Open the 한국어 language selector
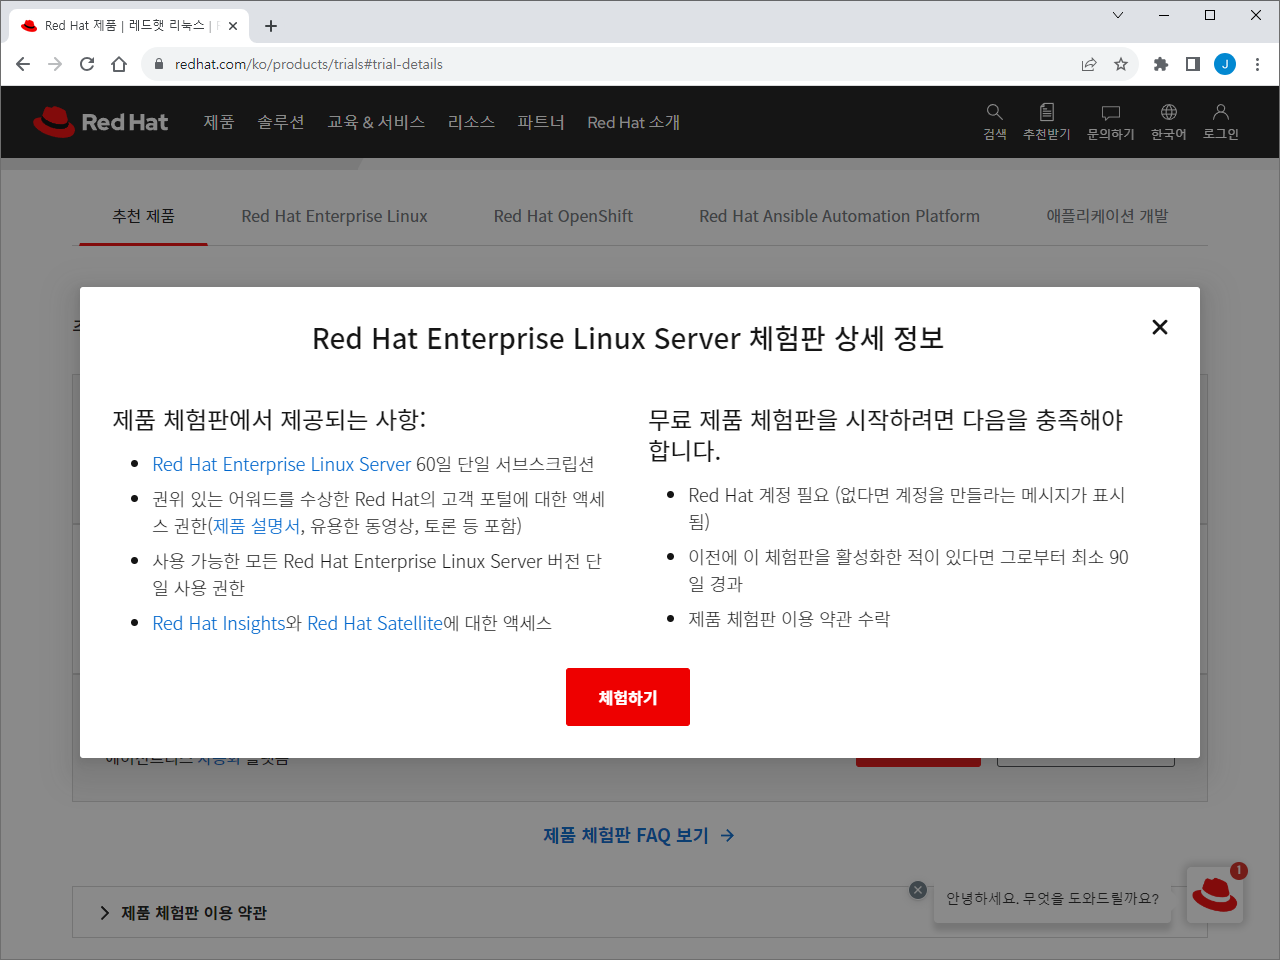 click(1169, 122)
